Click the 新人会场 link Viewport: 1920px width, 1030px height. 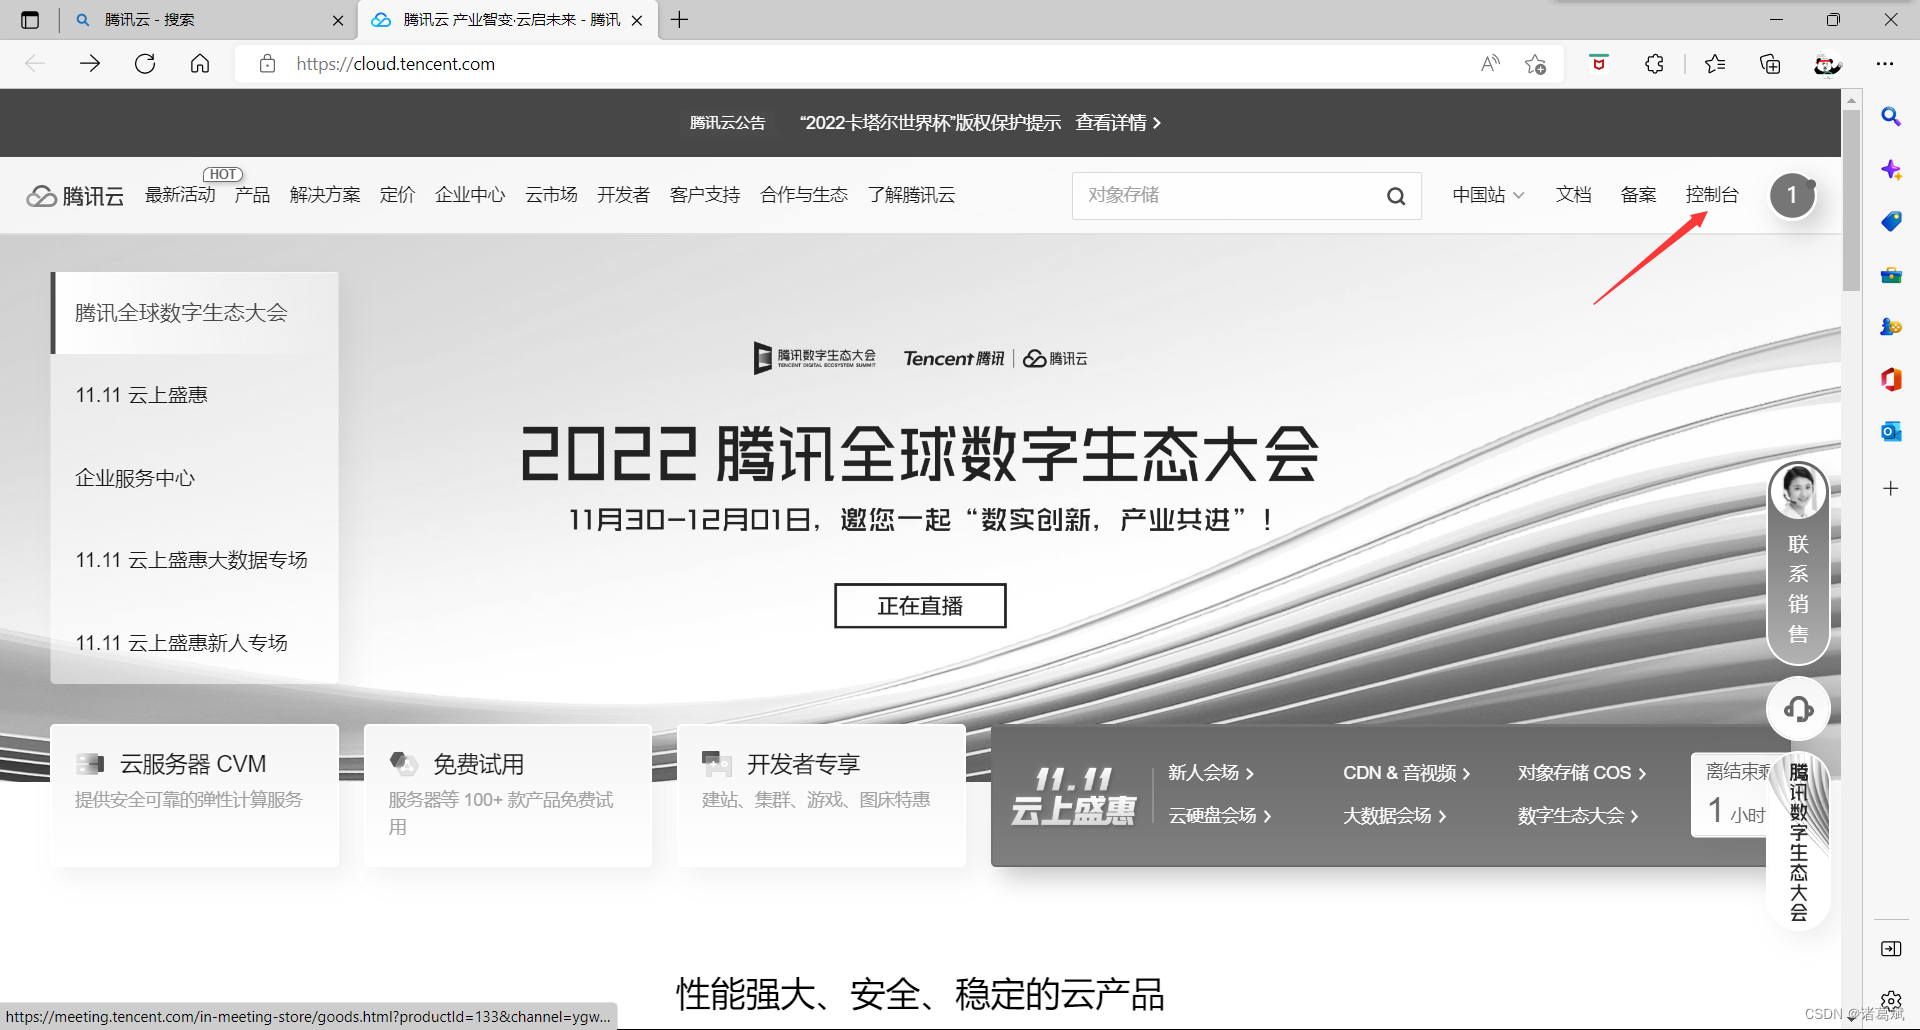[1211, 773]
